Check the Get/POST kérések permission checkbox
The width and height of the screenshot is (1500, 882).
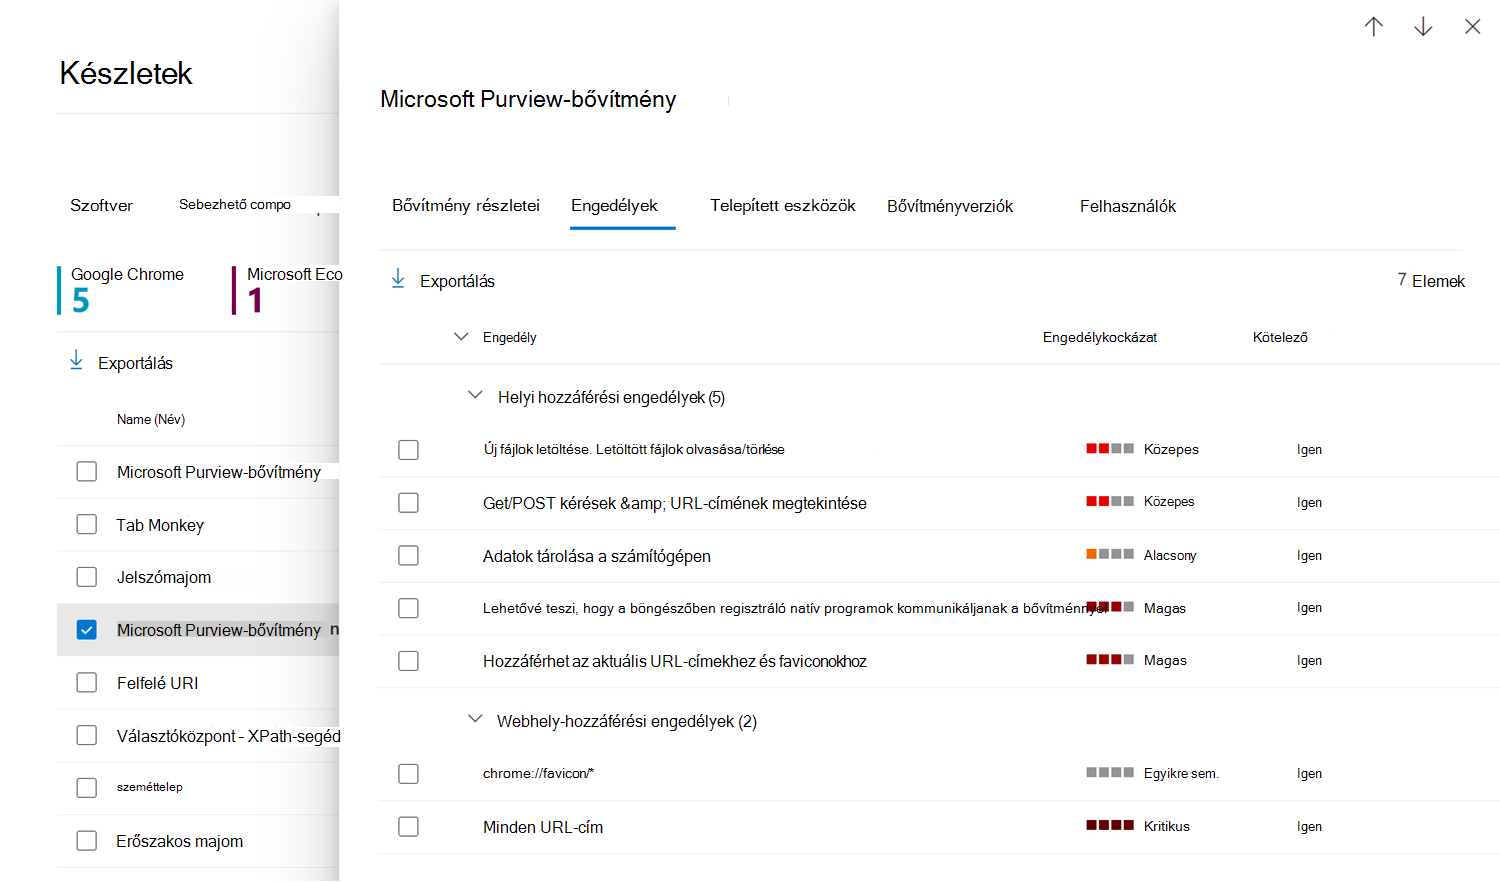[408, 503]
